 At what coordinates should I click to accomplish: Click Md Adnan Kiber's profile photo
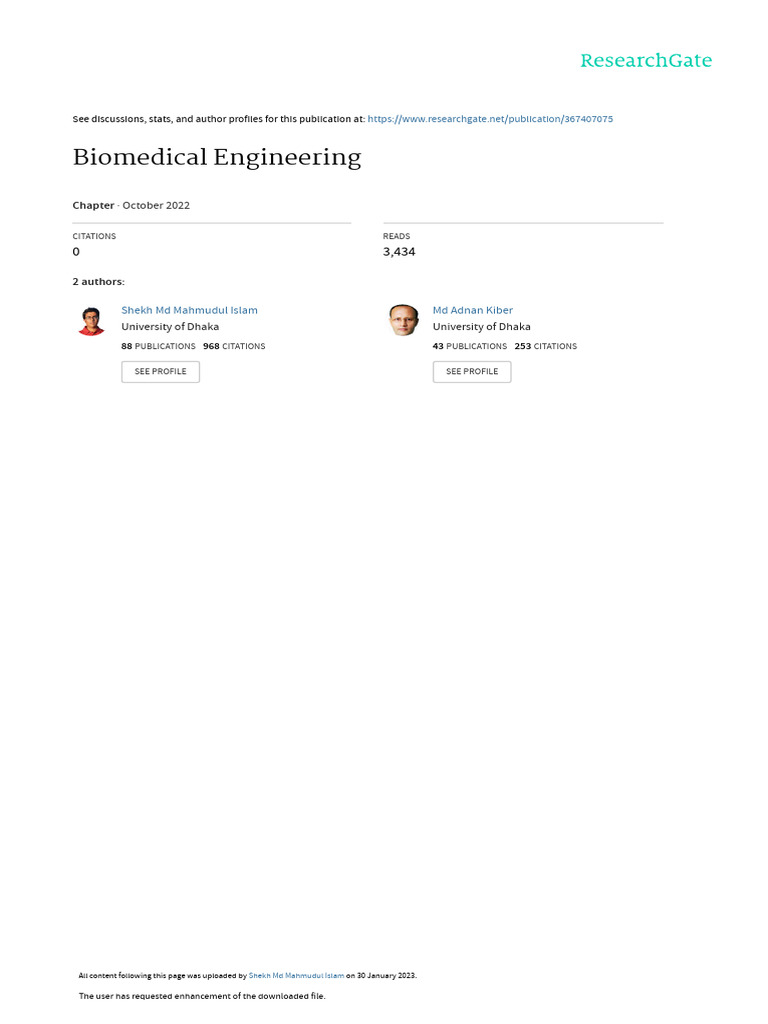point(403,320)
